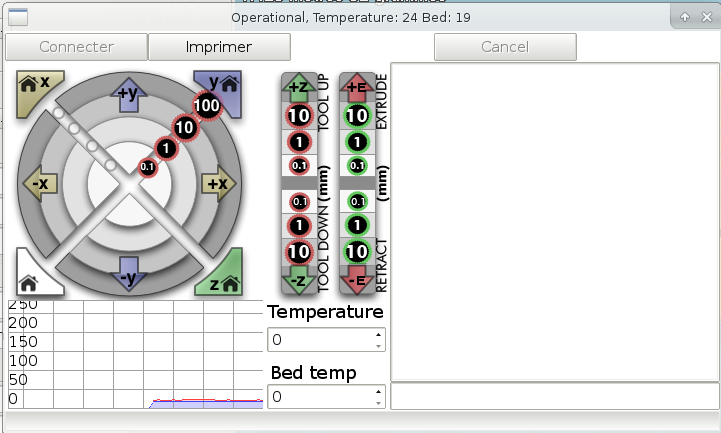721x433 pixels.
Task: Increase the Bed temp spinner value
Action: coord(378,392)
